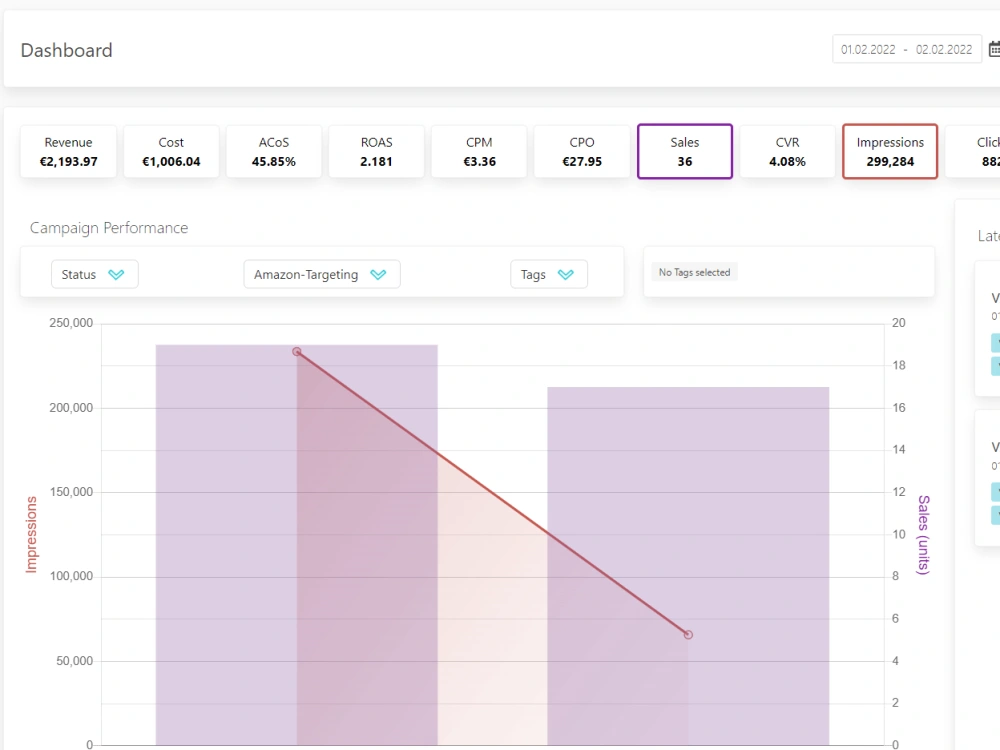Open the Tags dropdown
This screenshot has width=1000, height=750.
[x=548, y=274]
